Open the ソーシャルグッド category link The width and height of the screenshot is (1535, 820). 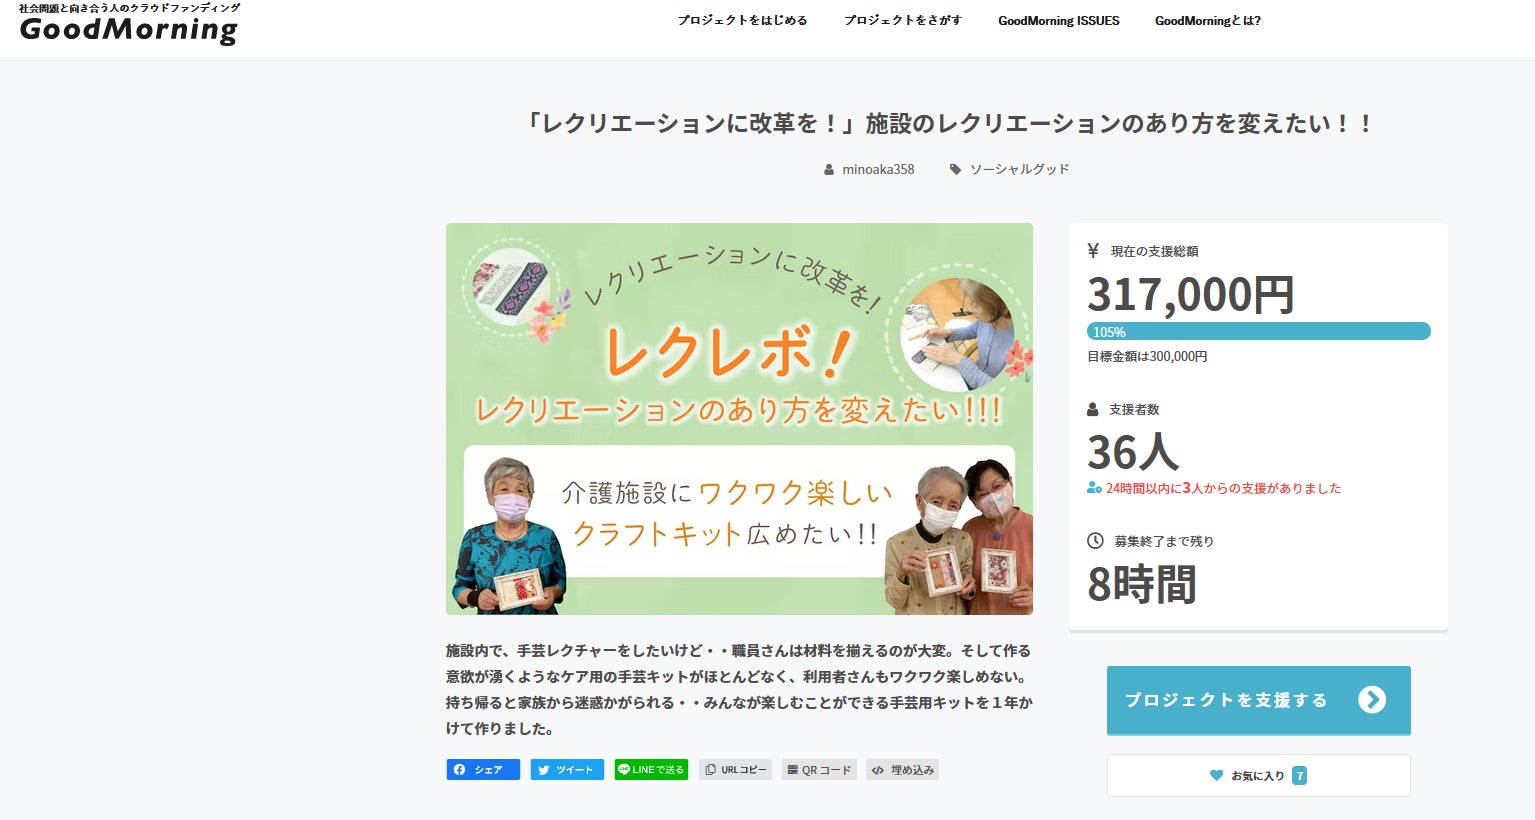pos(1019,170)
